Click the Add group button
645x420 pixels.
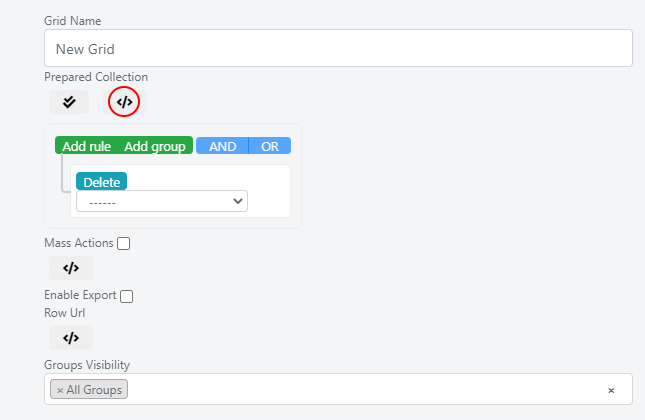click(x=155, y=146)
